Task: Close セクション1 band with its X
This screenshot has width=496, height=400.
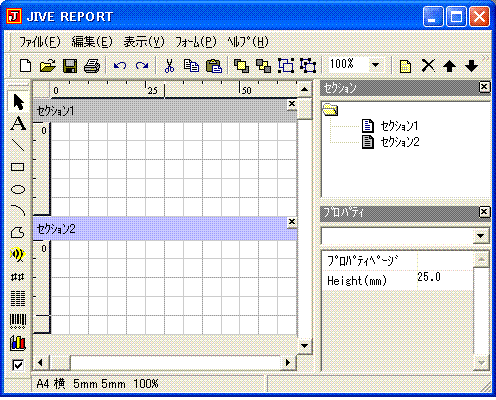Action: (292, 104)
